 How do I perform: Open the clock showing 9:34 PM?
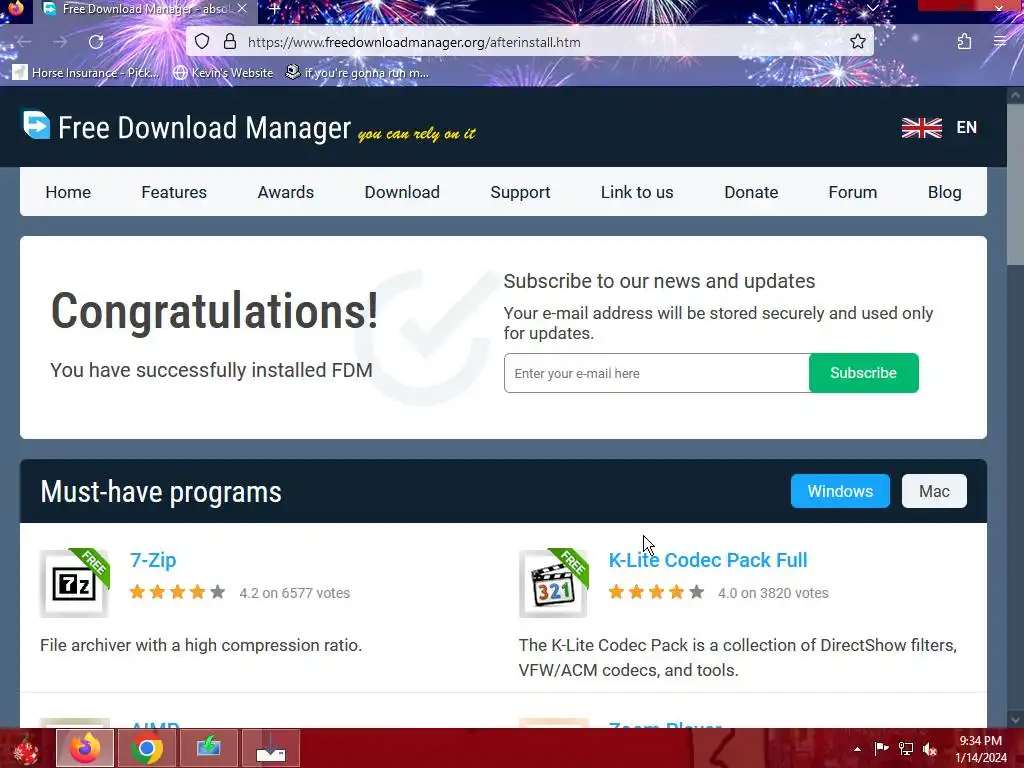tap(981, 748)
